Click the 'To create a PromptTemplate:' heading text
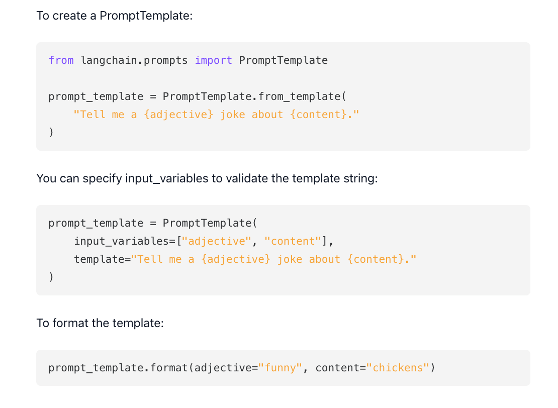This screenshot has height=408, width=558. (115, 16)
